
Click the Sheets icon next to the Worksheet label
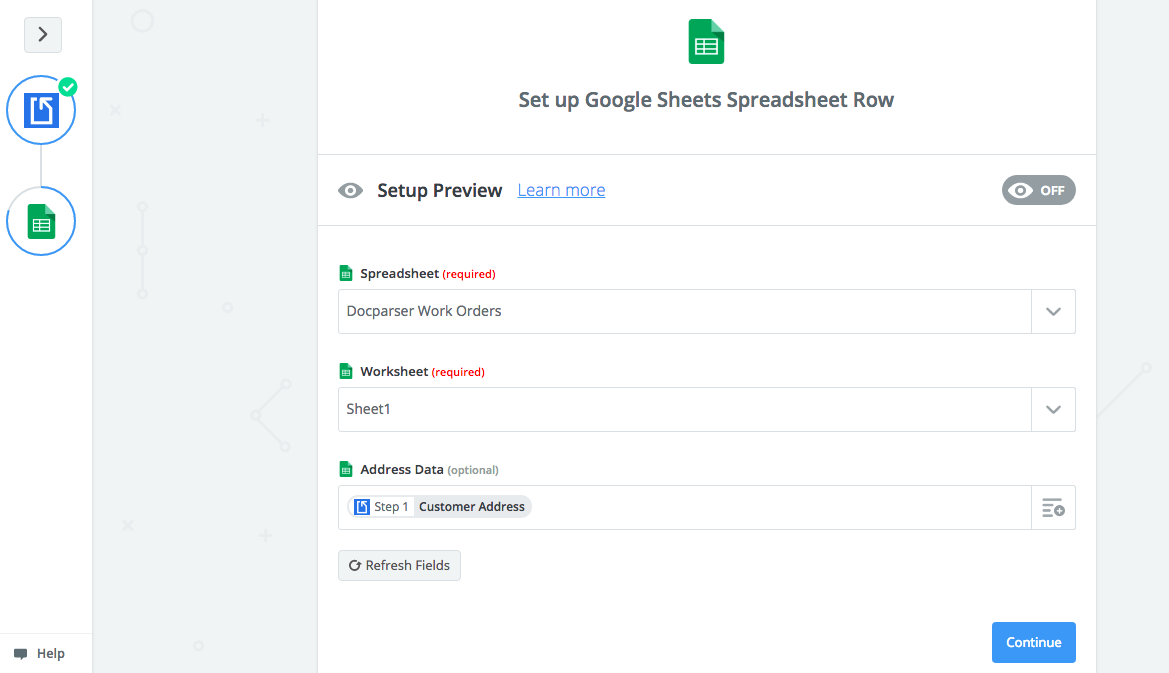coord(346,371)
